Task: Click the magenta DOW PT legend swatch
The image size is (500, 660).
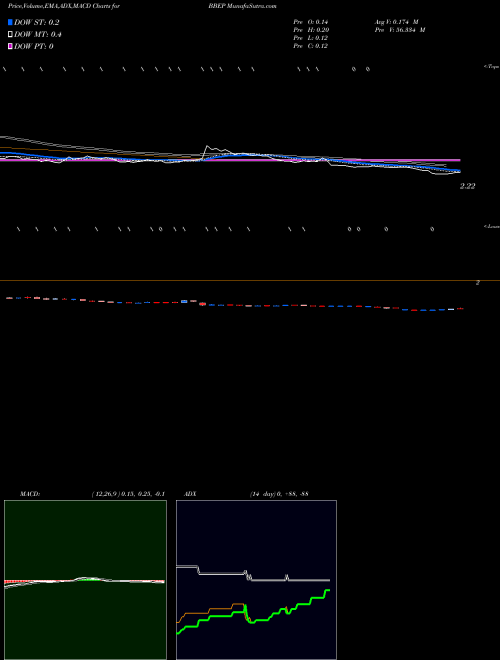Action: [x=10, y=46]
